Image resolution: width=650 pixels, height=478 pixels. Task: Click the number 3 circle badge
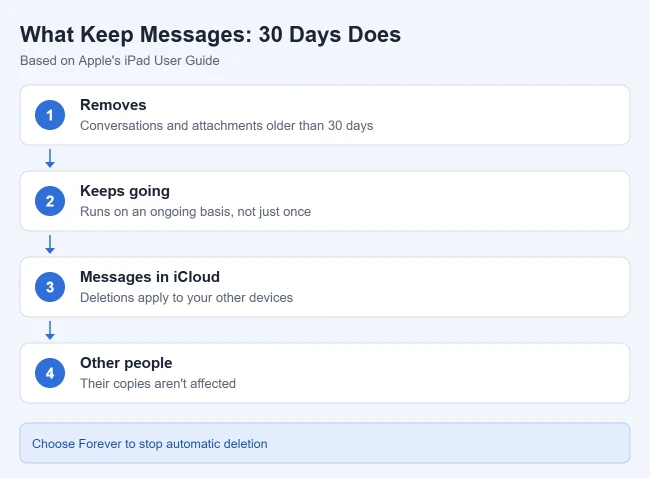(50, 287)
